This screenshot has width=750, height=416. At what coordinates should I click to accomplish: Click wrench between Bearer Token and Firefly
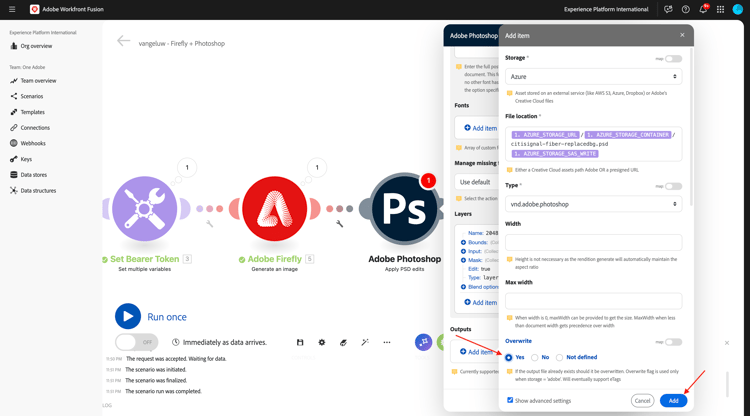(x=210, y=223)
